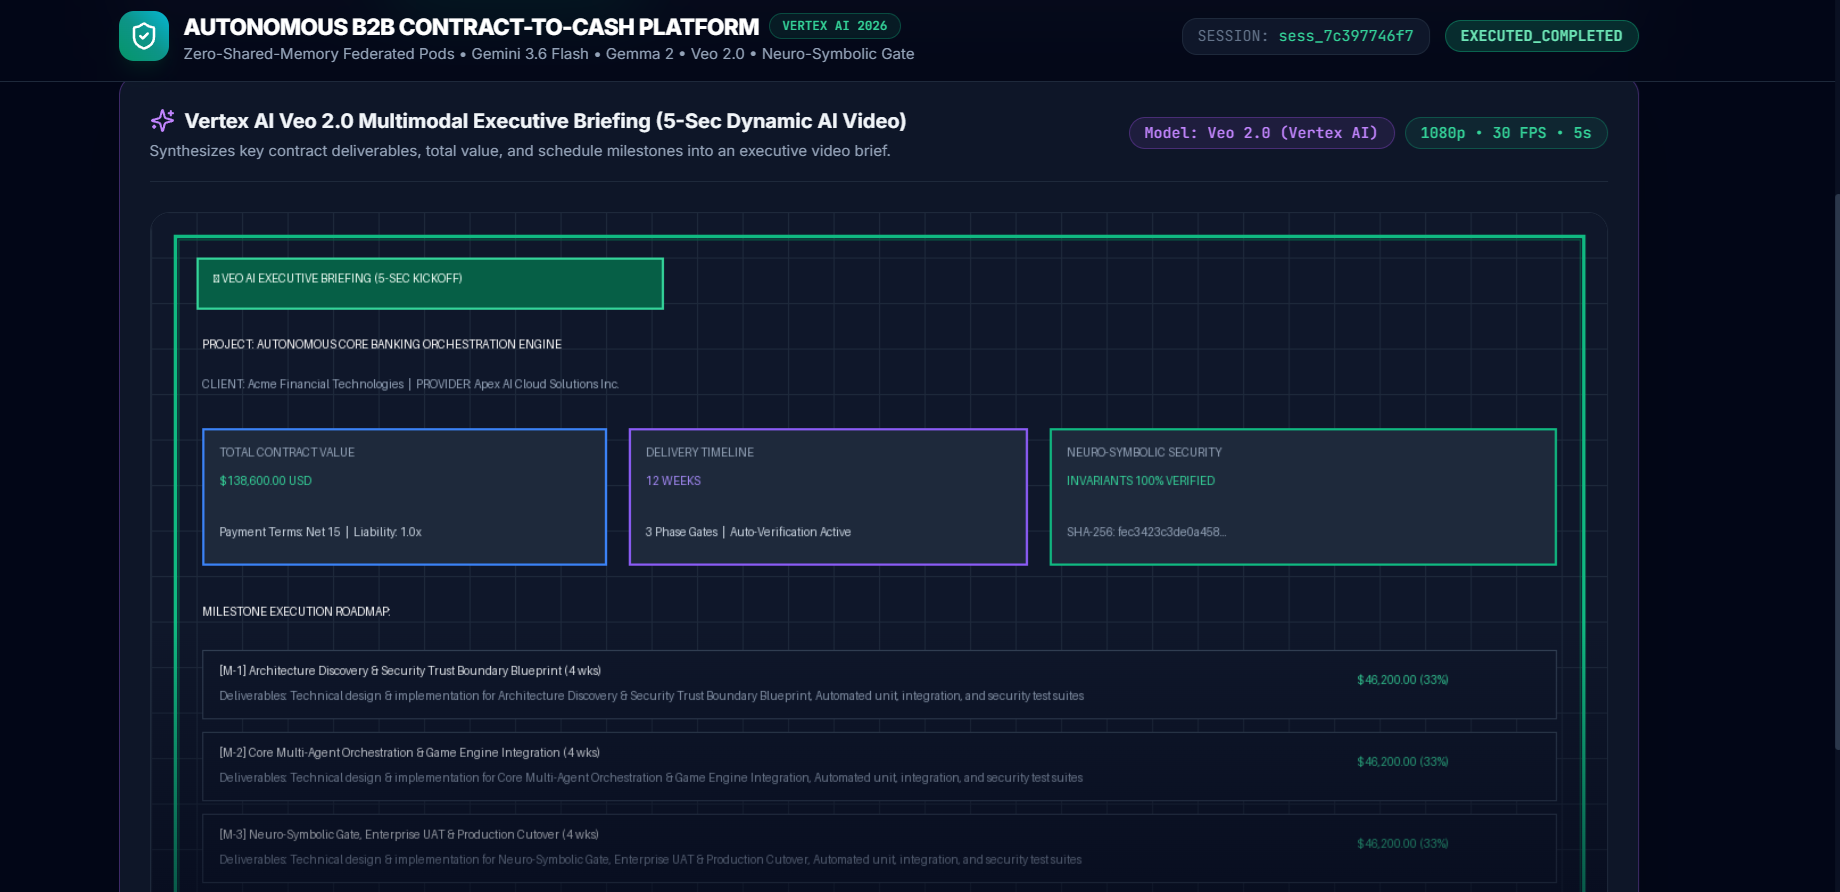
Task: Open the Neuro-Symbolic Security card
Action: (x=1303, y=497)
